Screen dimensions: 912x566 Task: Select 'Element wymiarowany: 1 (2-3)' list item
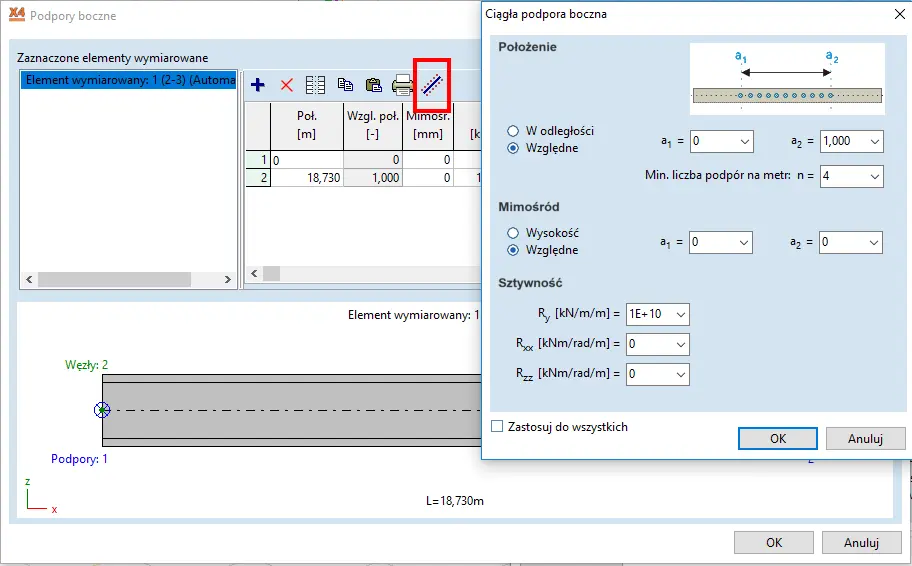(128, 80)
